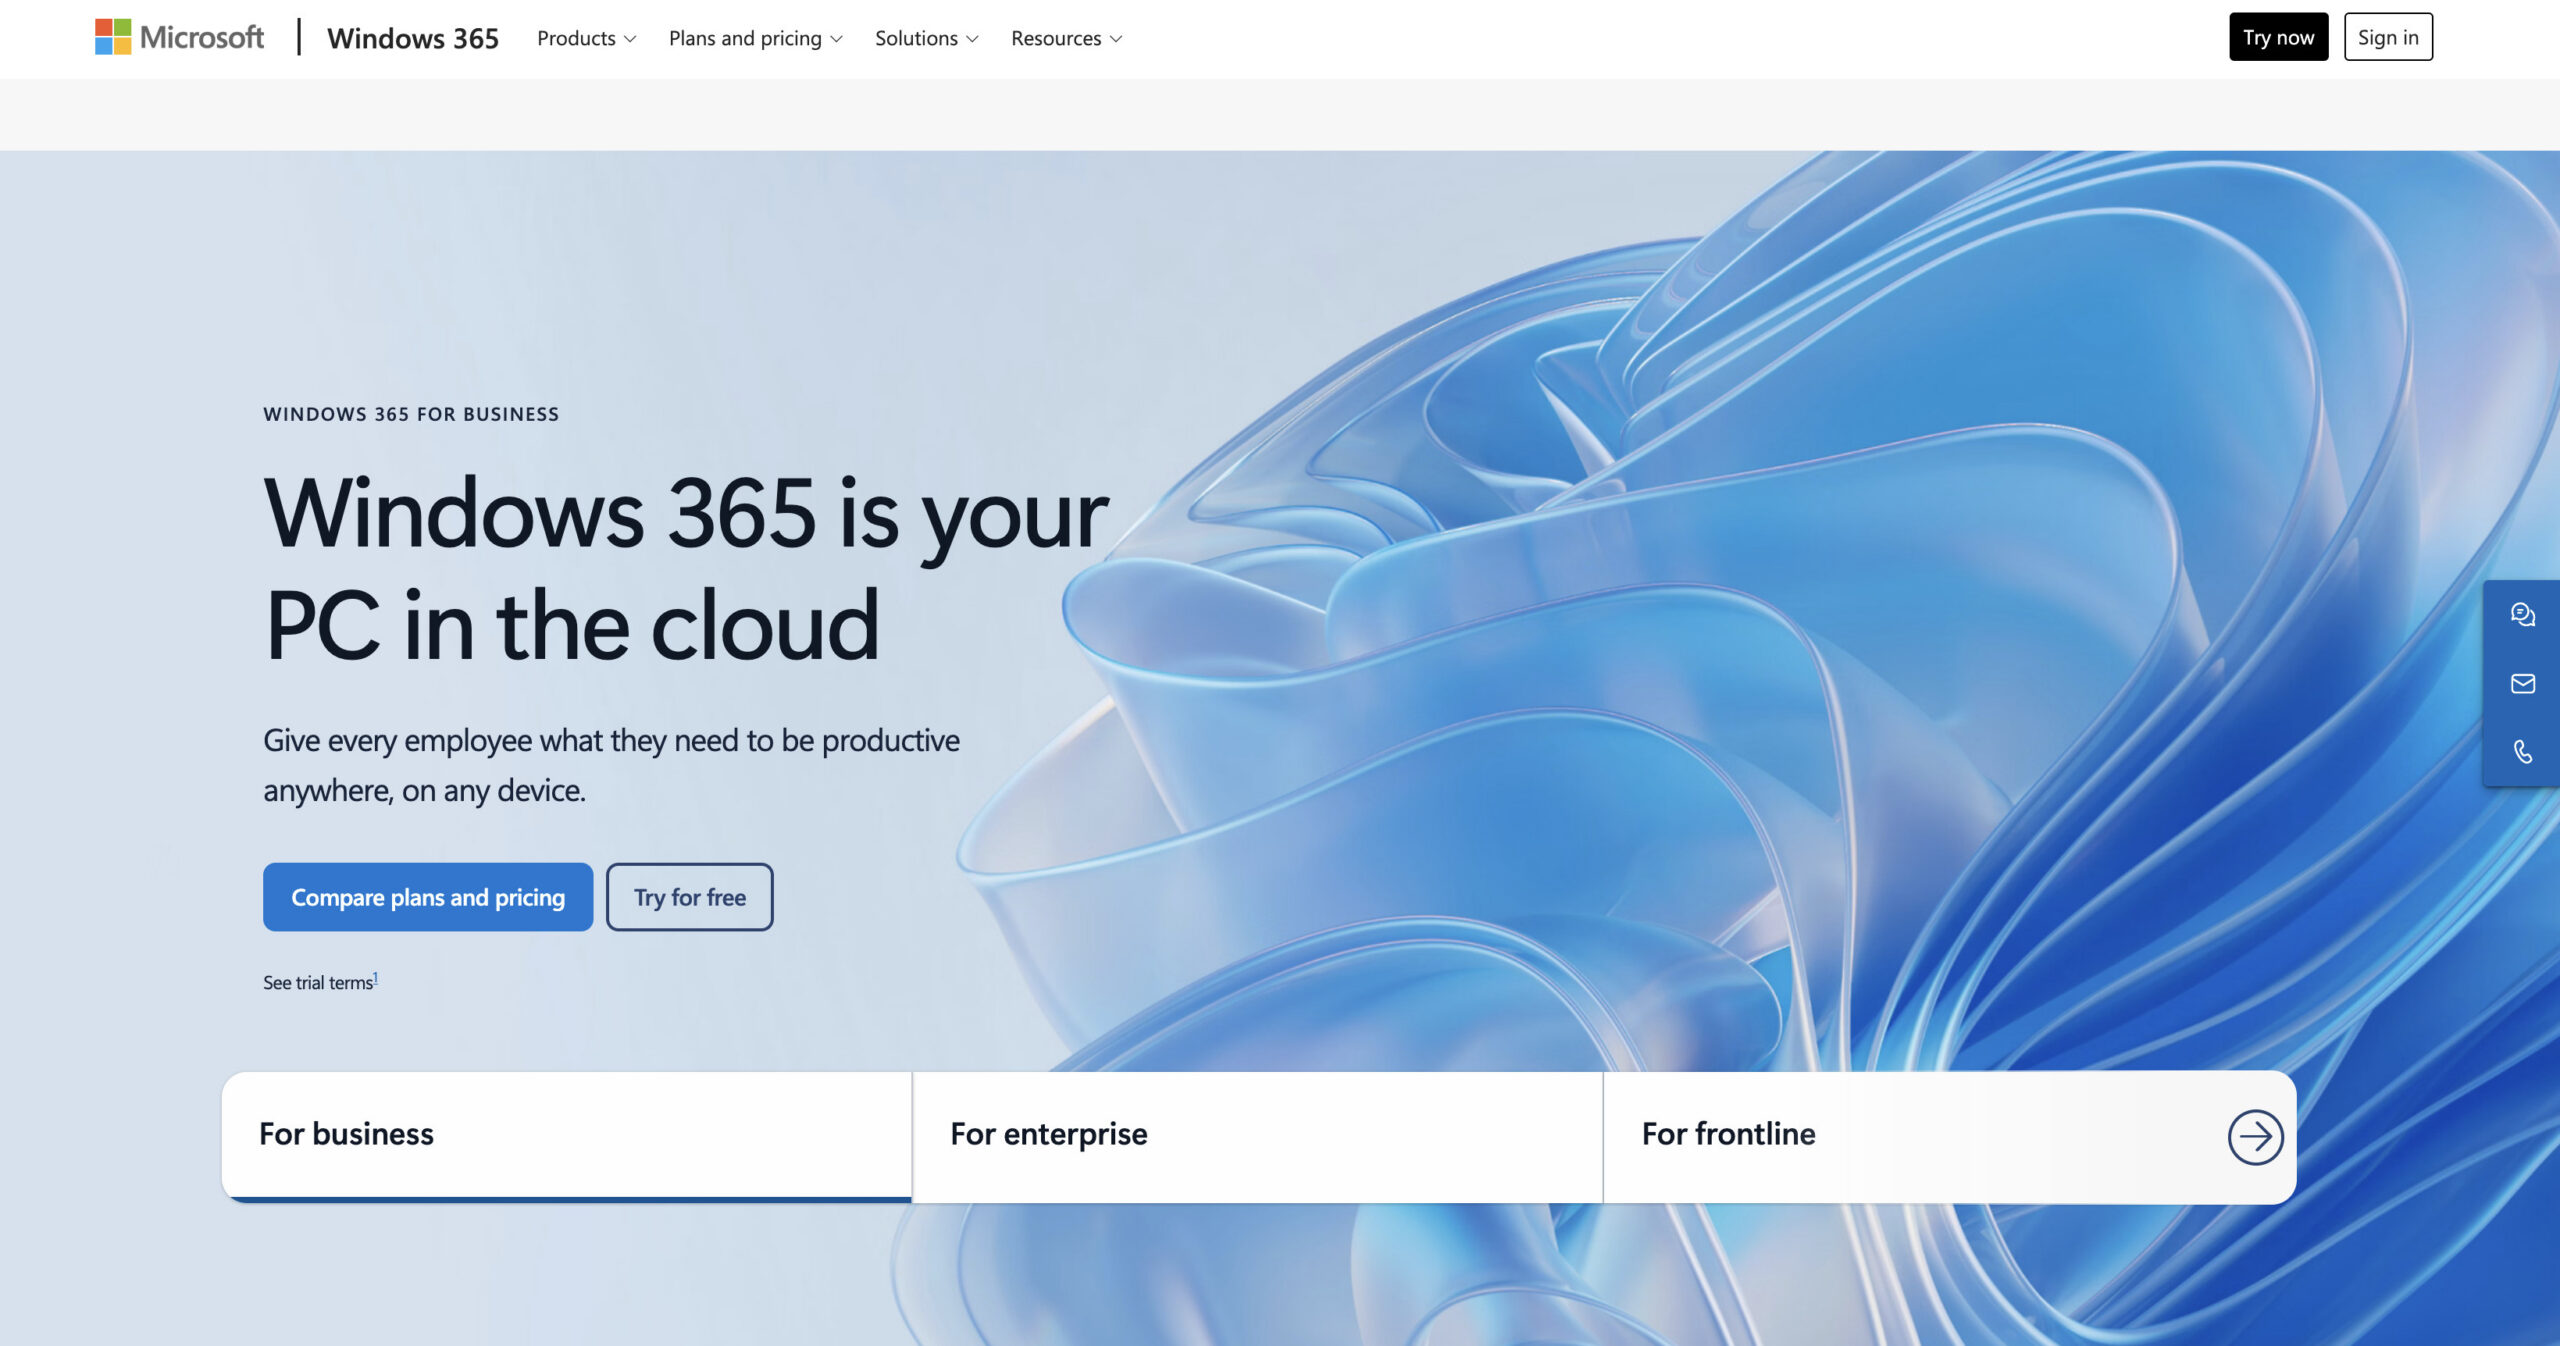This screenshot has height=1346, width=2560.
Task: Click Compare plans and pricing button
Action: (x=428, y=897)
